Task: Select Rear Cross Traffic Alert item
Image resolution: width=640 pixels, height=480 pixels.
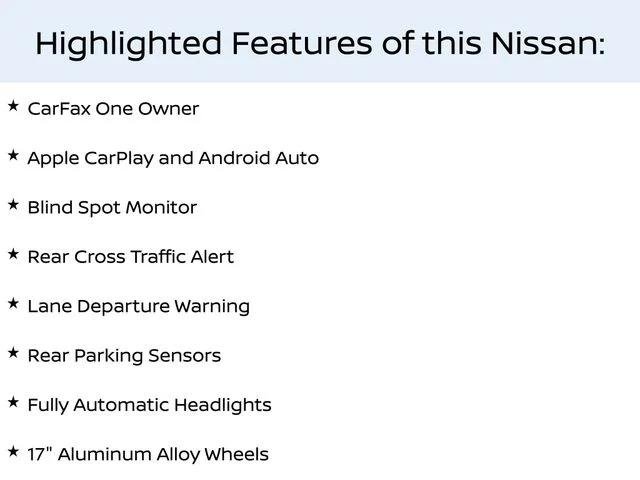Action: click(131, 257)
